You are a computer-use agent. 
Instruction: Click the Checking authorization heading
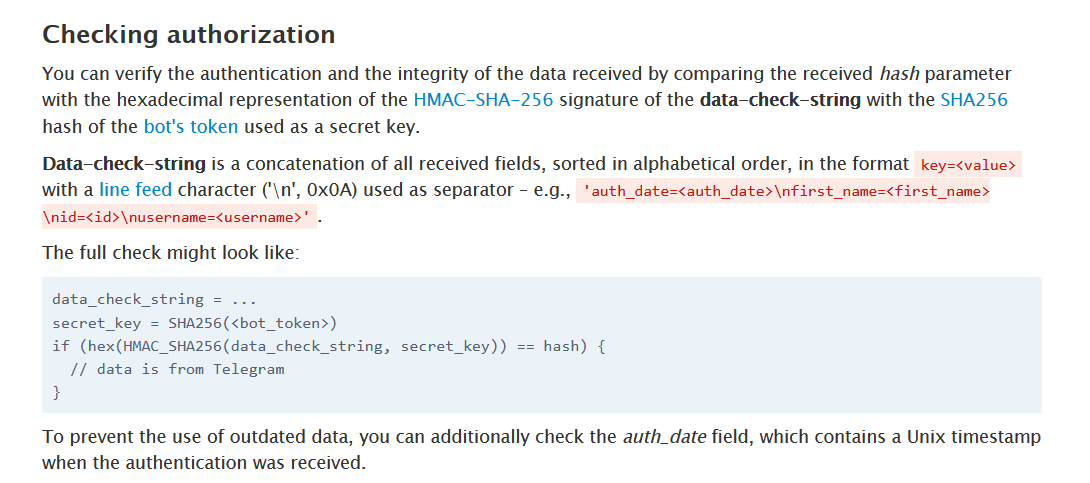tap(188, 35)
